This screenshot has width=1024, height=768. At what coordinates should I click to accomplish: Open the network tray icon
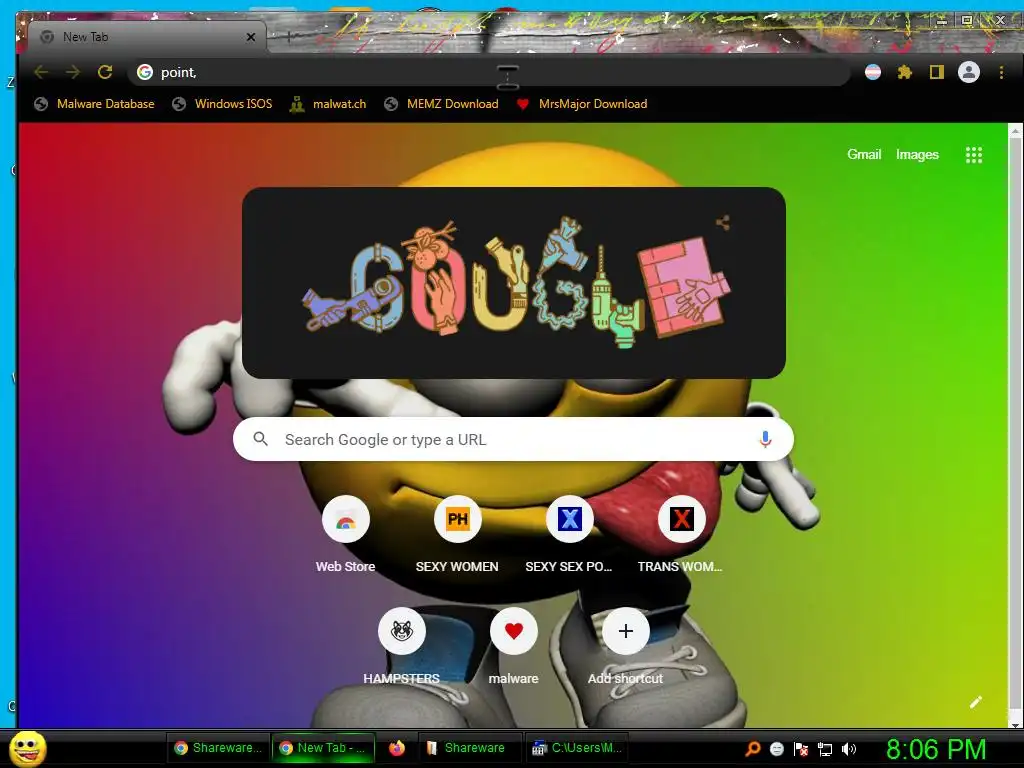[x=825, y=749]
